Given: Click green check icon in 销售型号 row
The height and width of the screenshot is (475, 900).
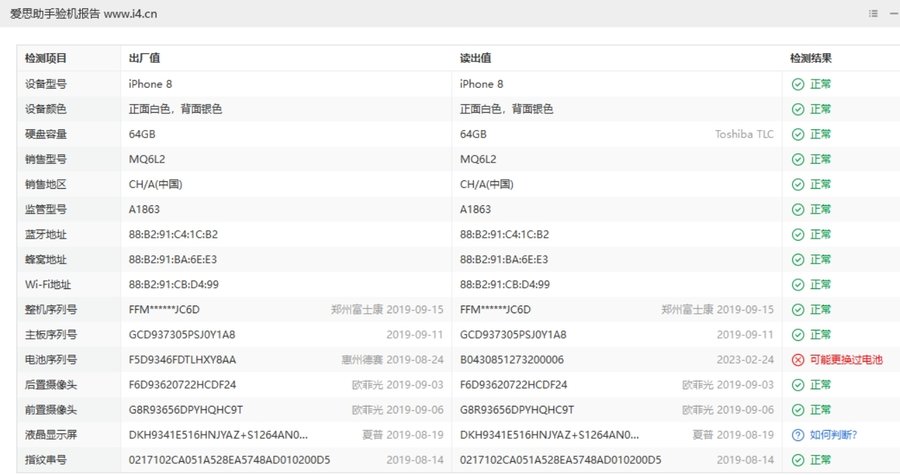Looking at the screenshot, I should click(x=798, y=159).
